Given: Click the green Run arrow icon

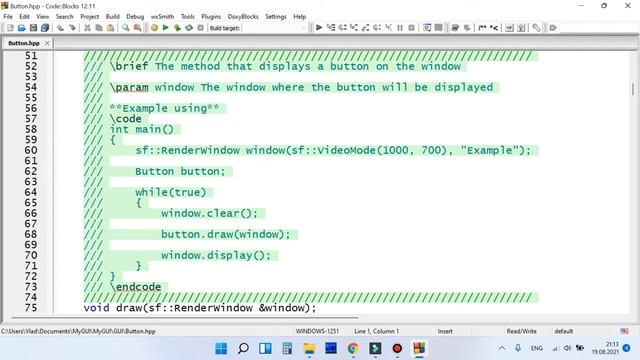Looking at the screenshot, I should 166,28.
